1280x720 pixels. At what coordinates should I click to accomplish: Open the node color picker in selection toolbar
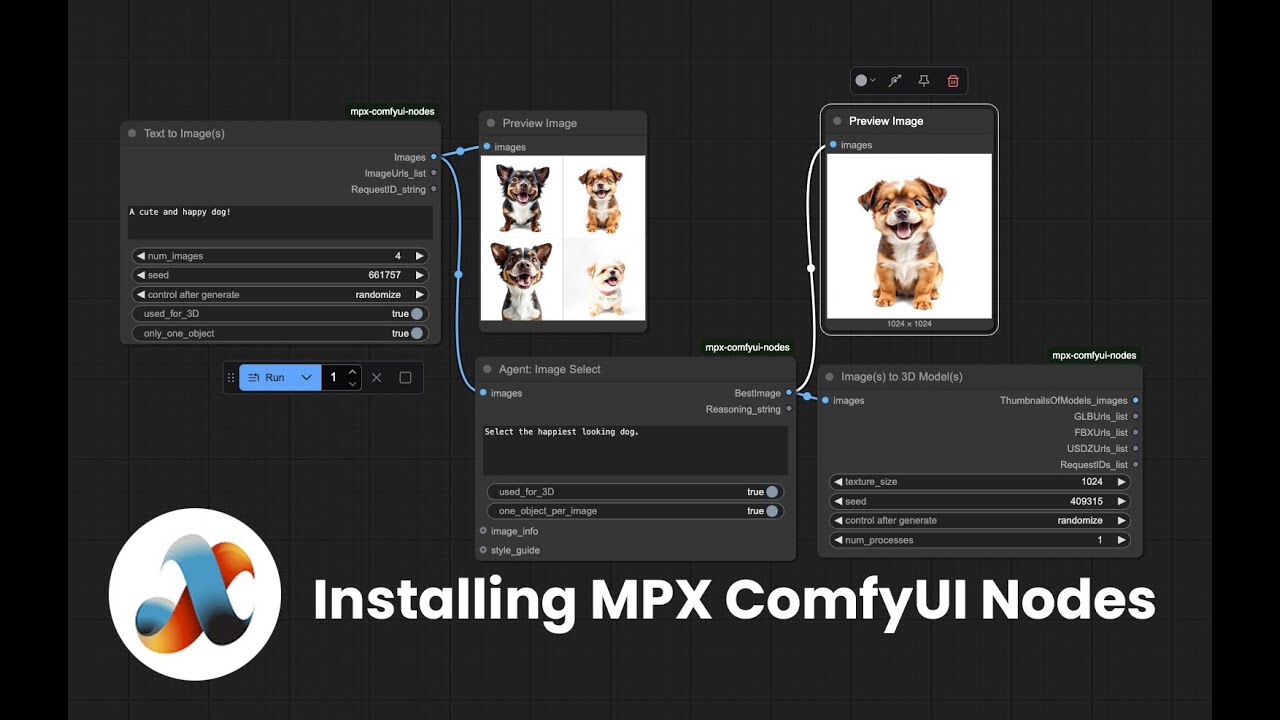click(x=865, y=81)
